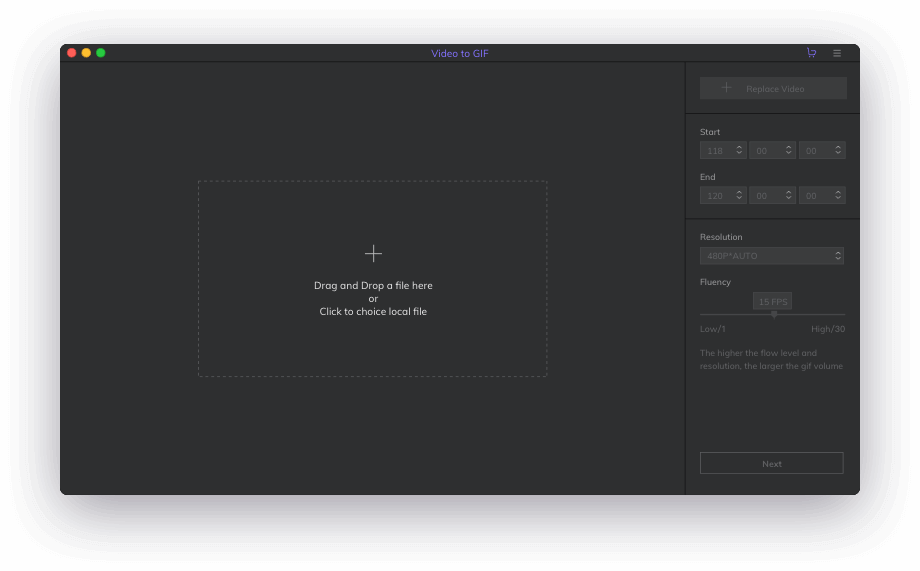Image resolution: width=920 pixels, height=571 pixels.
Task: Click the Start middle field stepper arrows
Action: point(788,150)
